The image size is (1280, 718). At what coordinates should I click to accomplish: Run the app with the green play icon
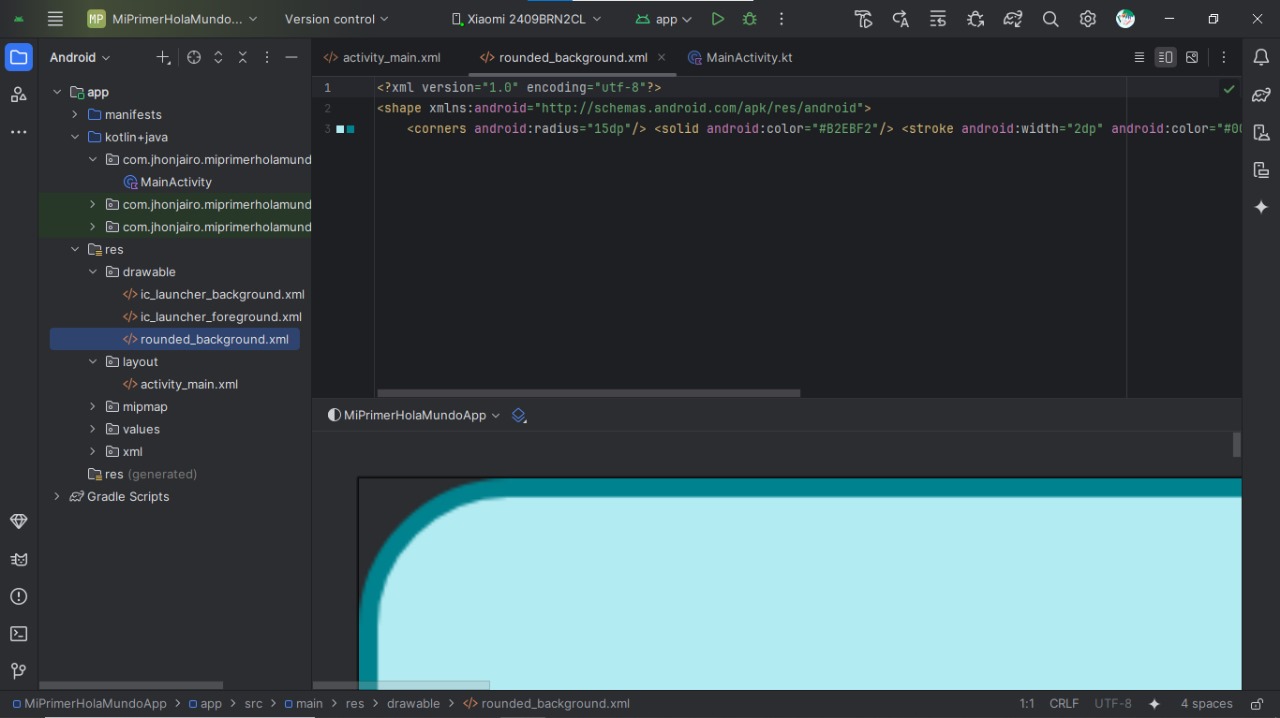pos(717,19)
